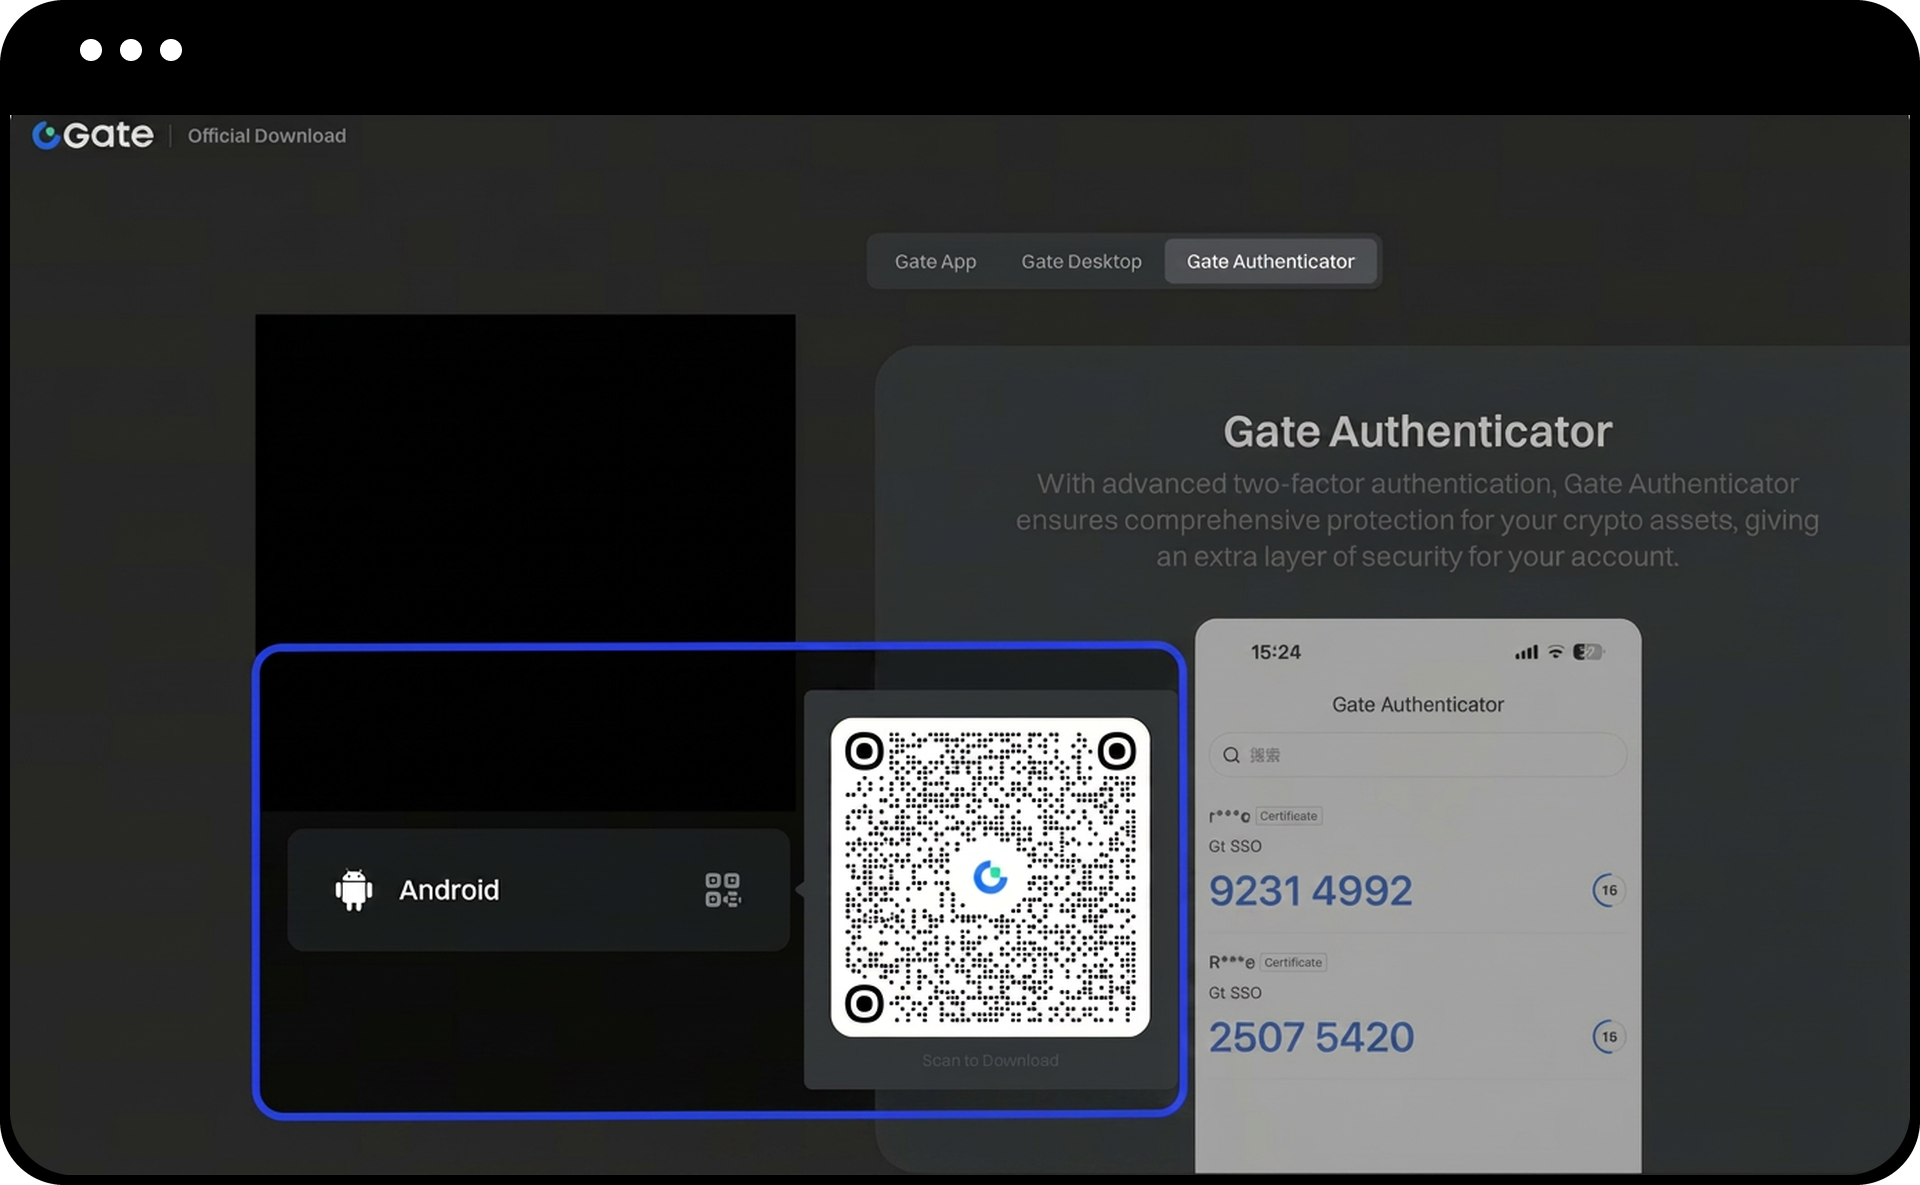Image resolution: width=1920 pixels, height=1185 pixels.
Task: Switch to the Gate Desktop tab
Action: point(1081,262)
